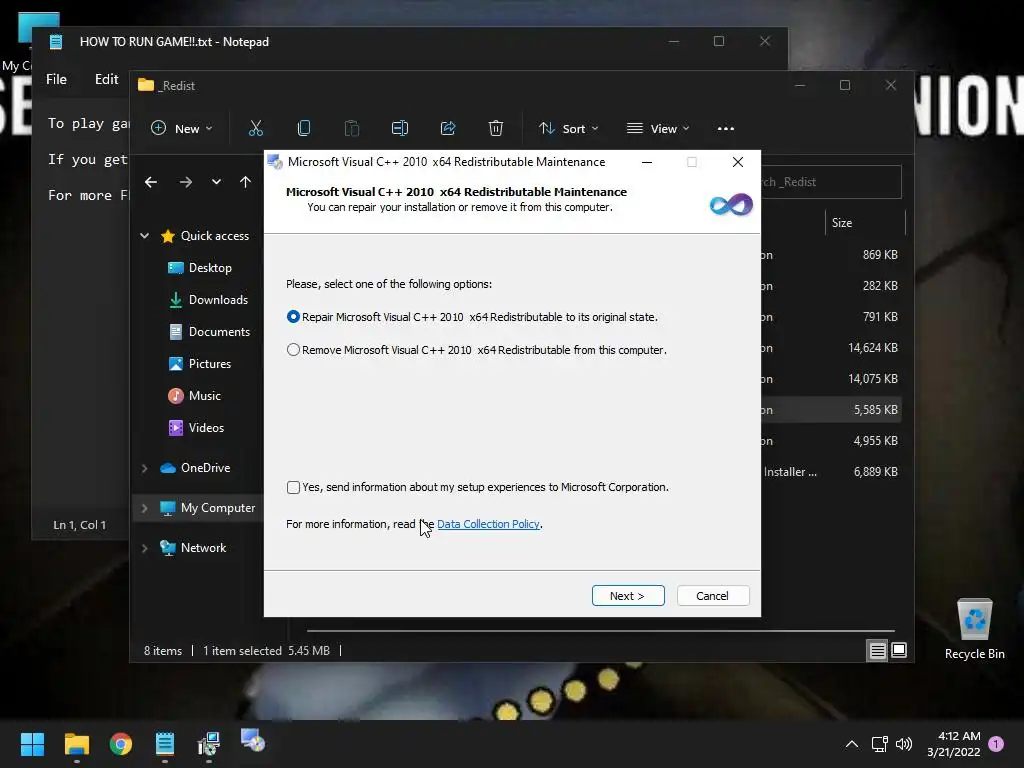Viewport: 1024px width, 768px height.
Task: Open Pictures in Quick access
Action: pyautogui.click(x=199, y=364)
